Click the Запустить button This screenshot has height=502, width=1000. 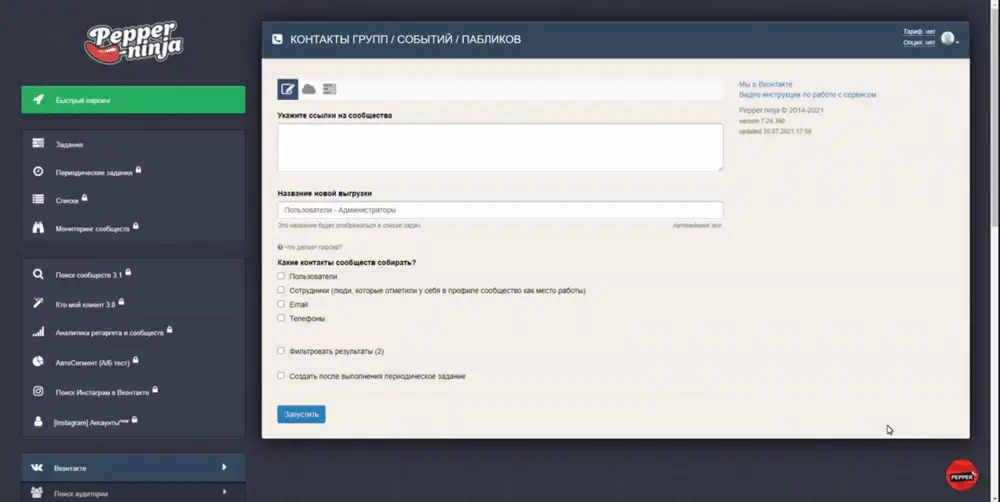click(301, 414)
